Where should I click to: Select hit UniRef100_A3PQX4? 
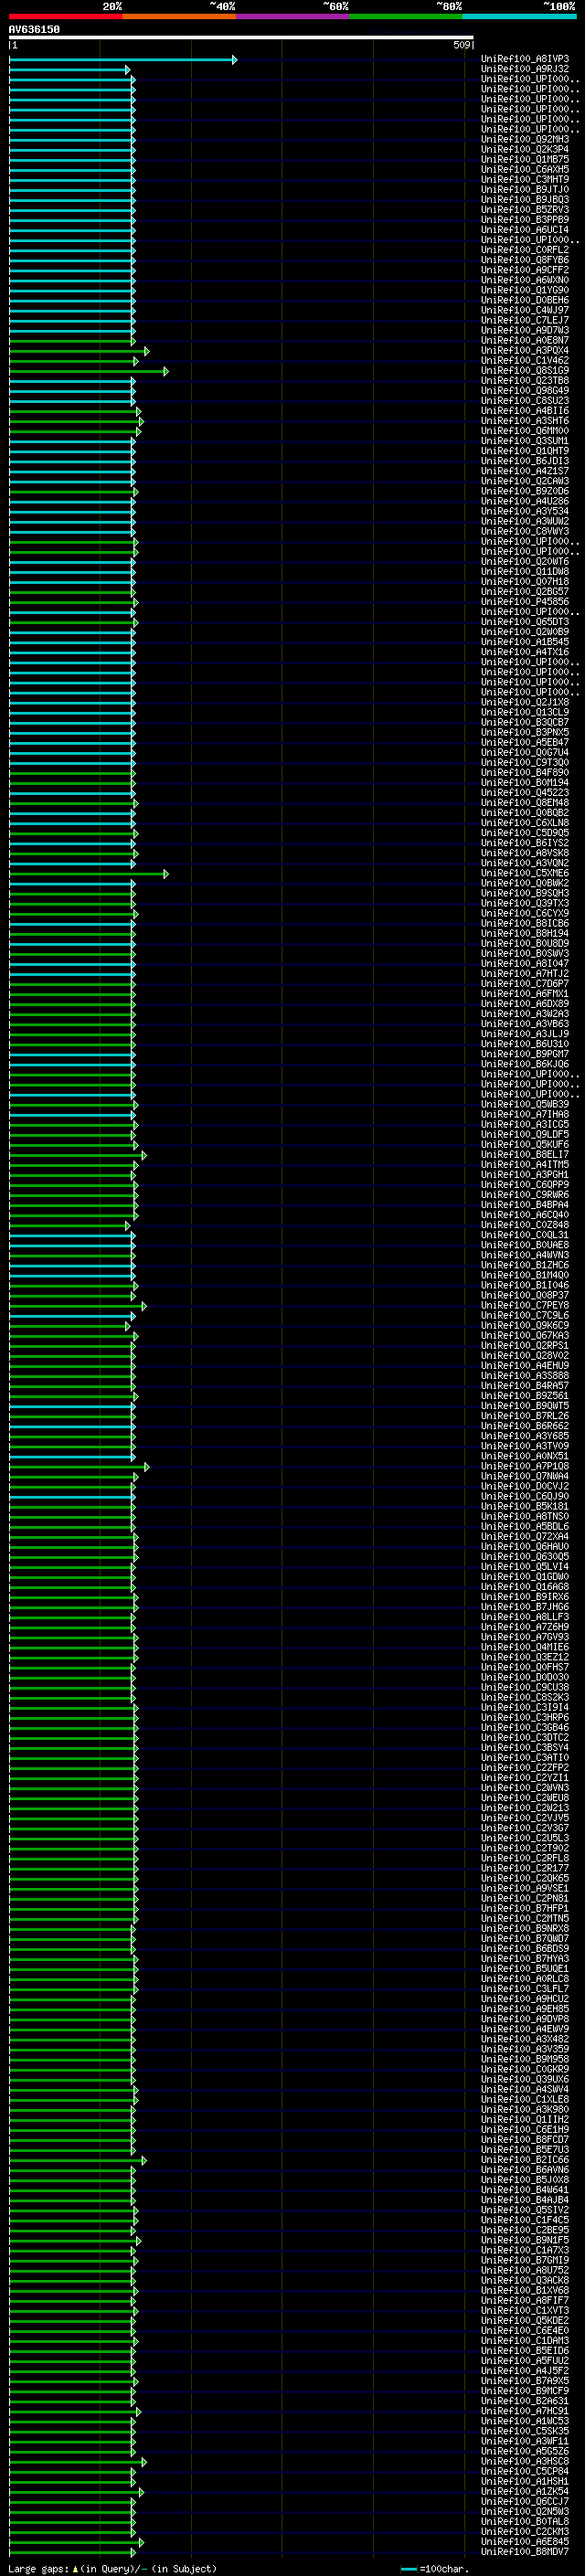(525, 350)
